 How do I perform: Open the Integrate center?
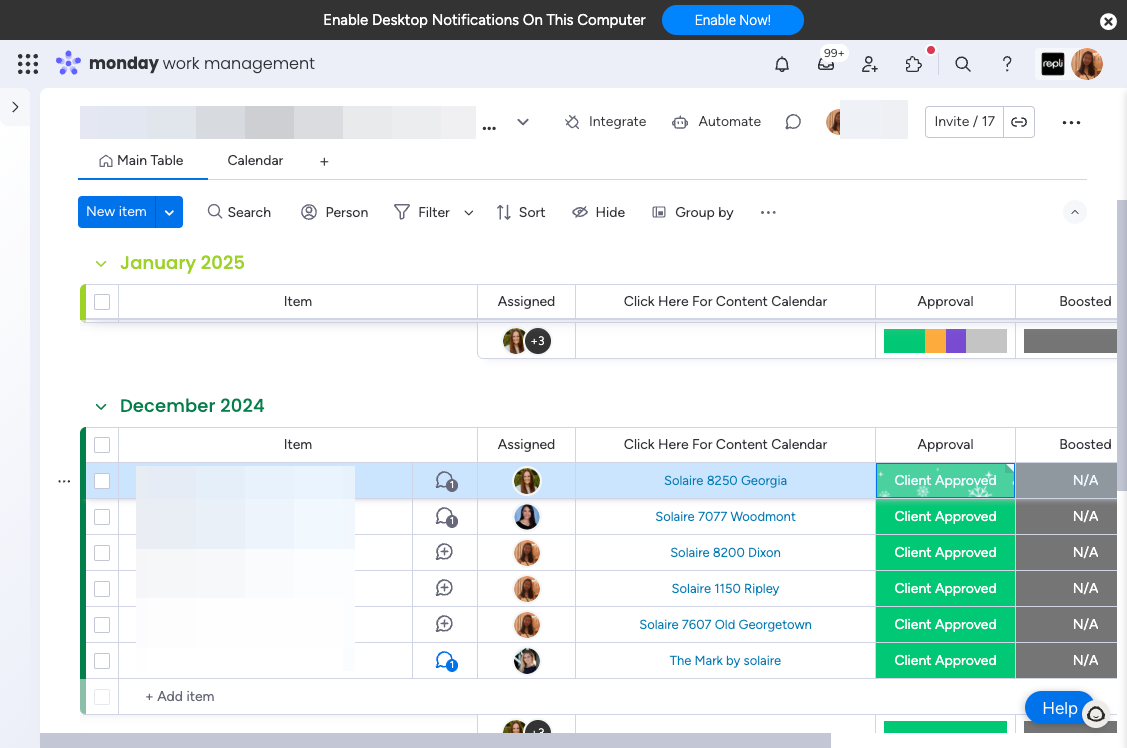click(x=605, y=122)
